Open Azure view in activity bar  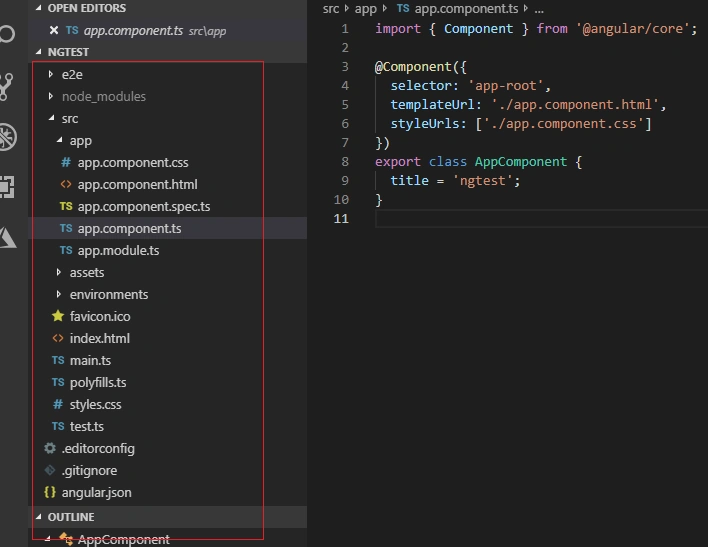tap(8, 237)
